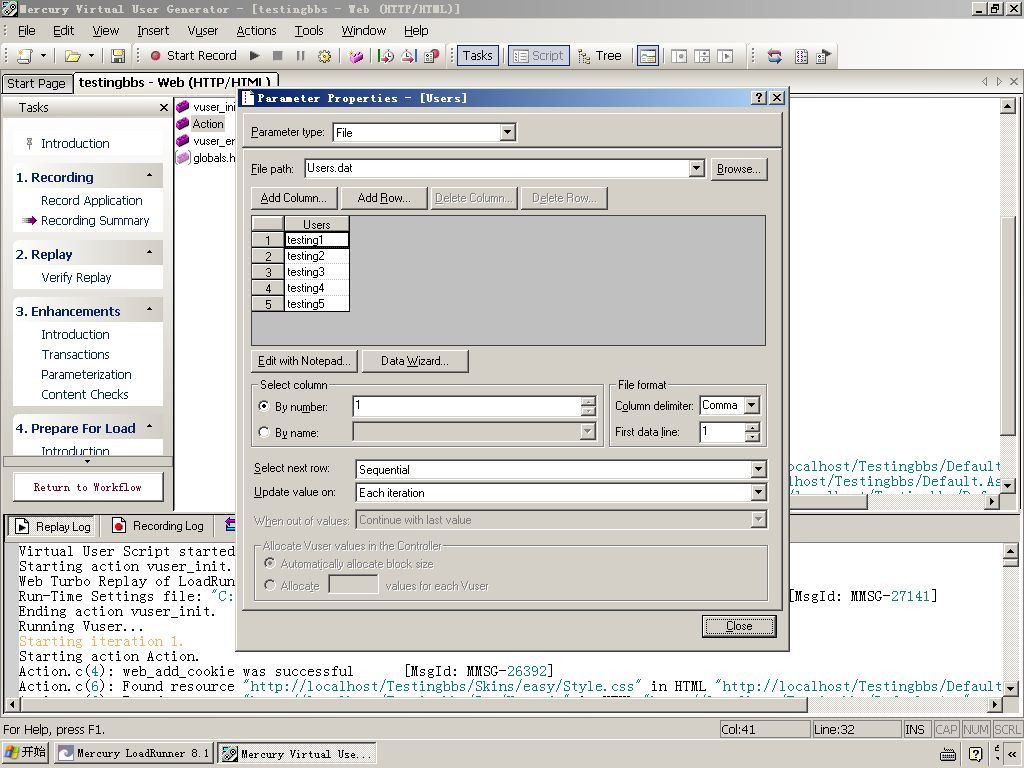Image resolution: width=1024 pixels, height=768 pixels.
Task: Click Edit with Notepad... button
Action: pyautogui.click(x=304, y=361)
